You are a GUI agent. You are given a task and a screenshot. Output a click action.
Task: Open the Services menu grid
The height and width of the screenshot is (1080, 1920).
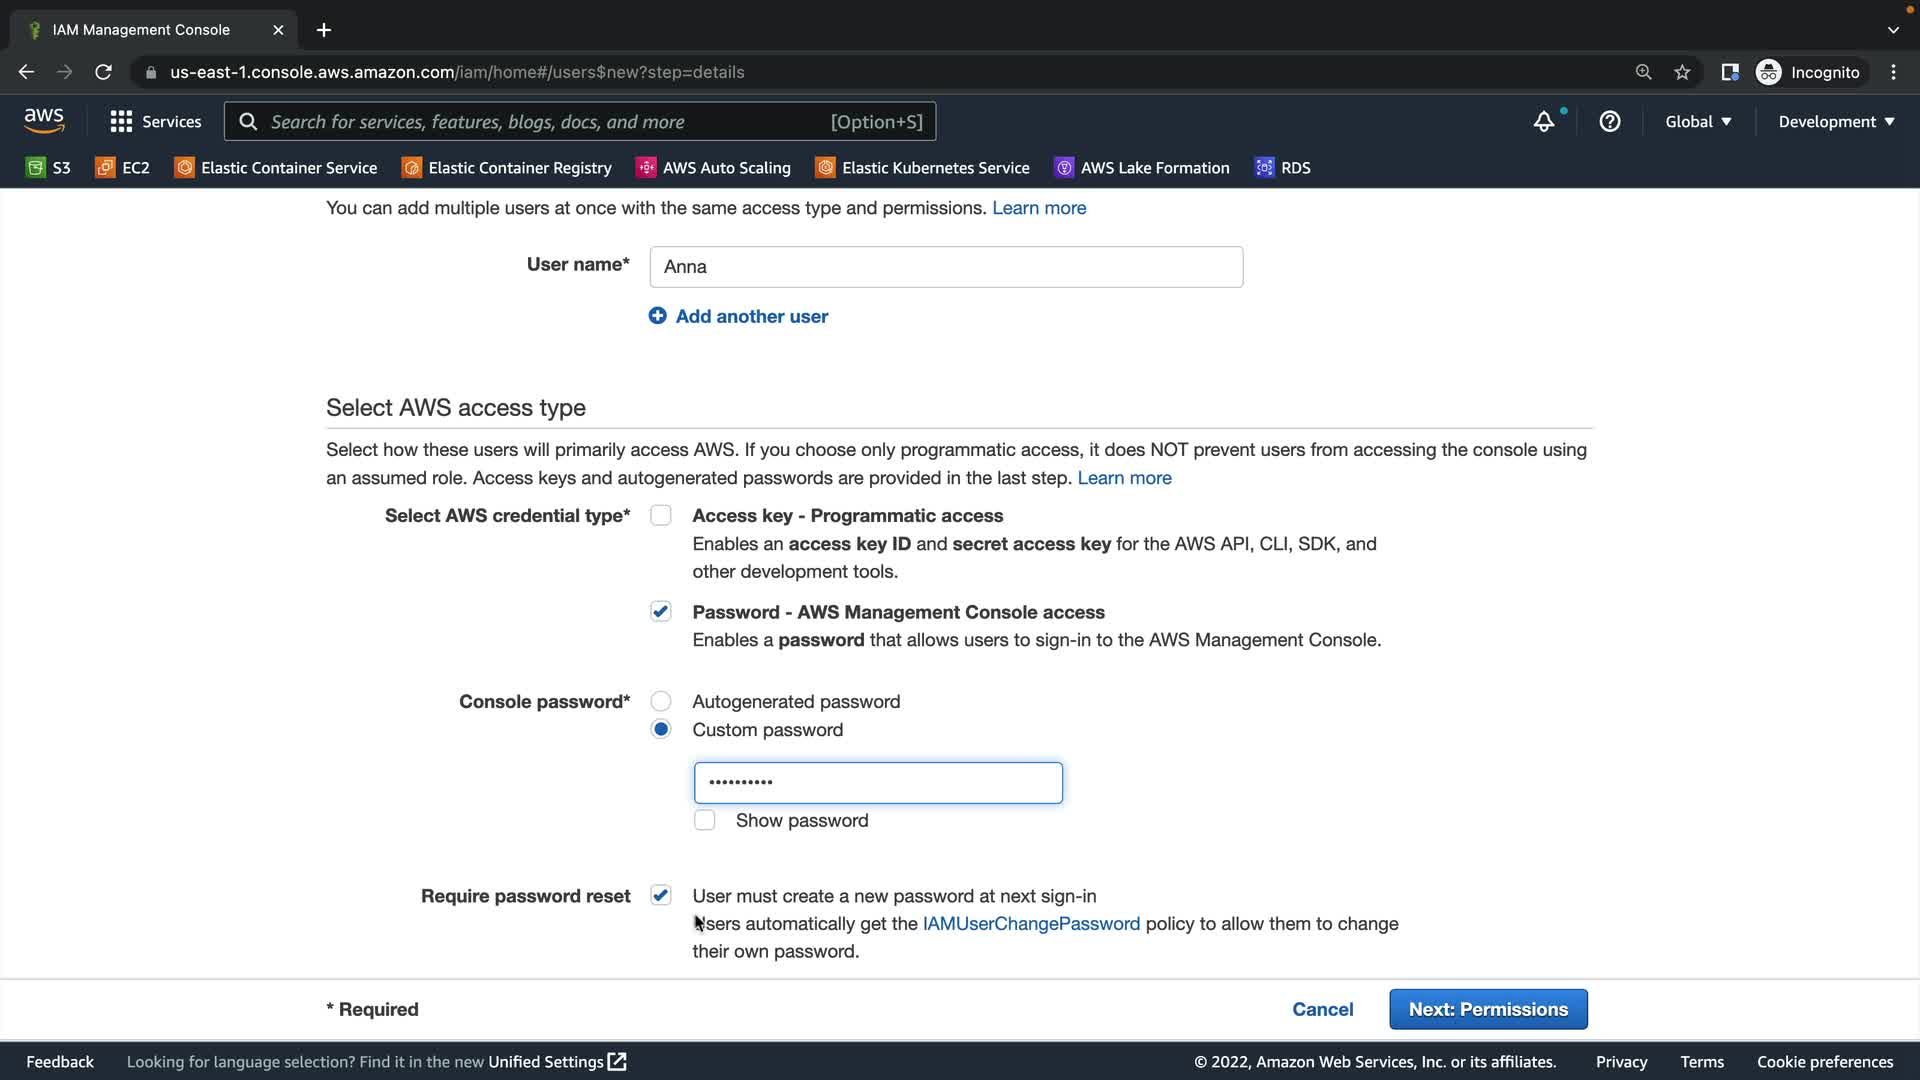click(x=121, y=122)
